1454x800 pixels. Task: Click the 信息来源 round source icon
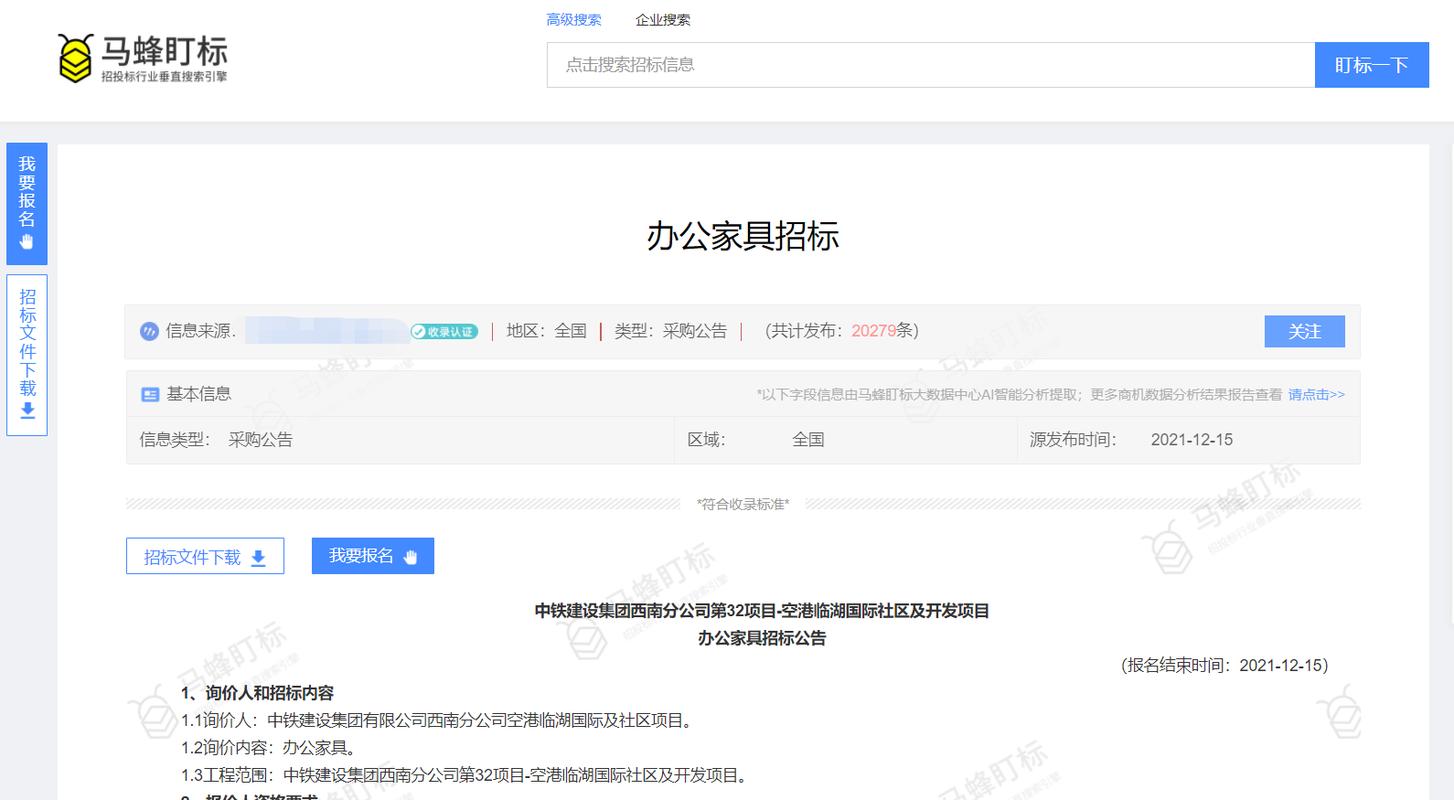149,331
